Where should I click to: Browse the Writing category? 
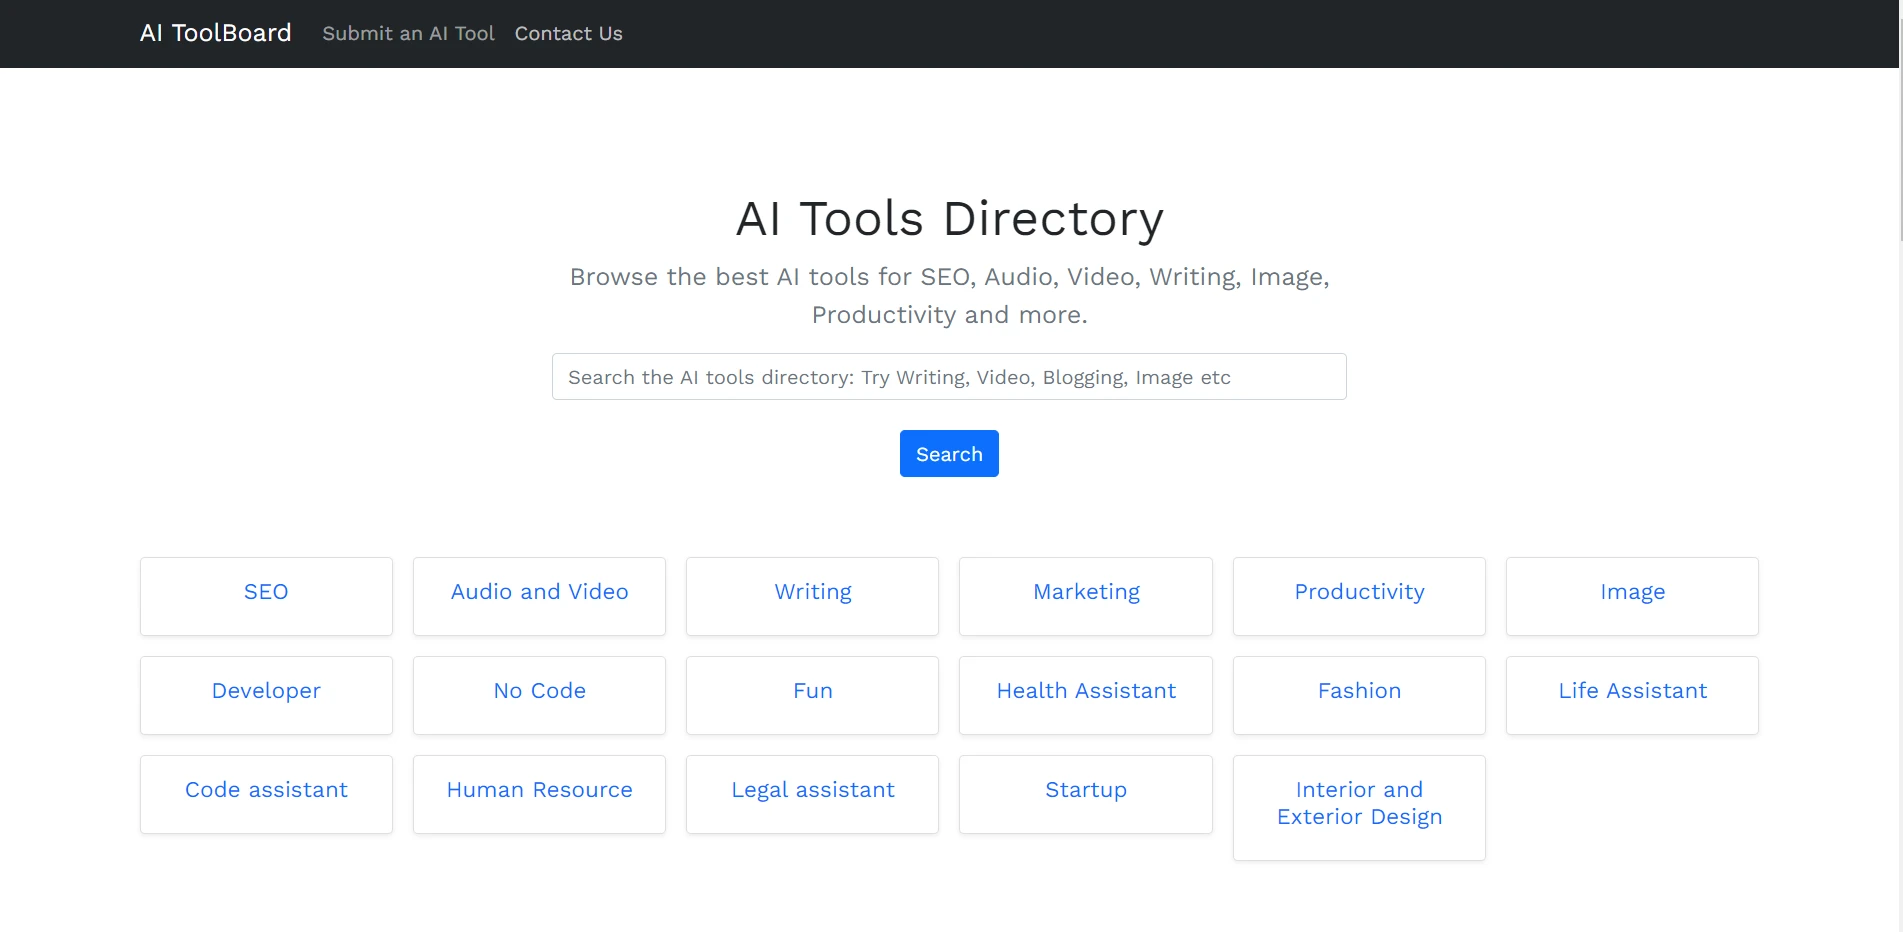coord(812,596)
